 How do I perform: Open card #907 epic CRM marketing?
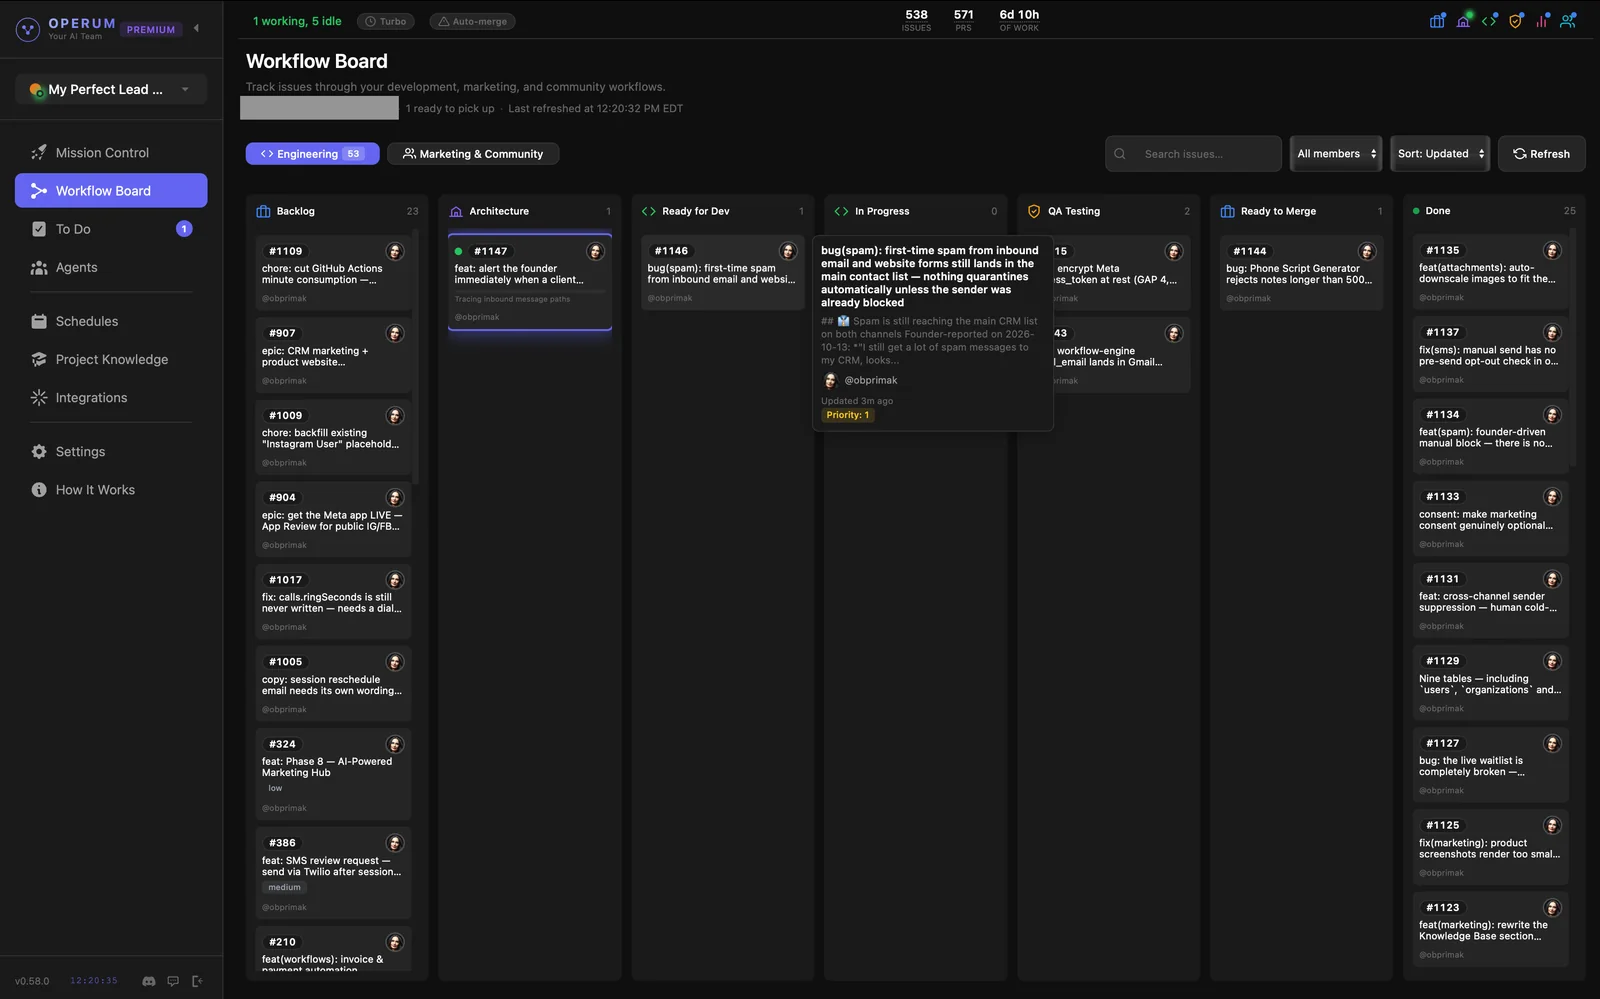coord(333,355)
